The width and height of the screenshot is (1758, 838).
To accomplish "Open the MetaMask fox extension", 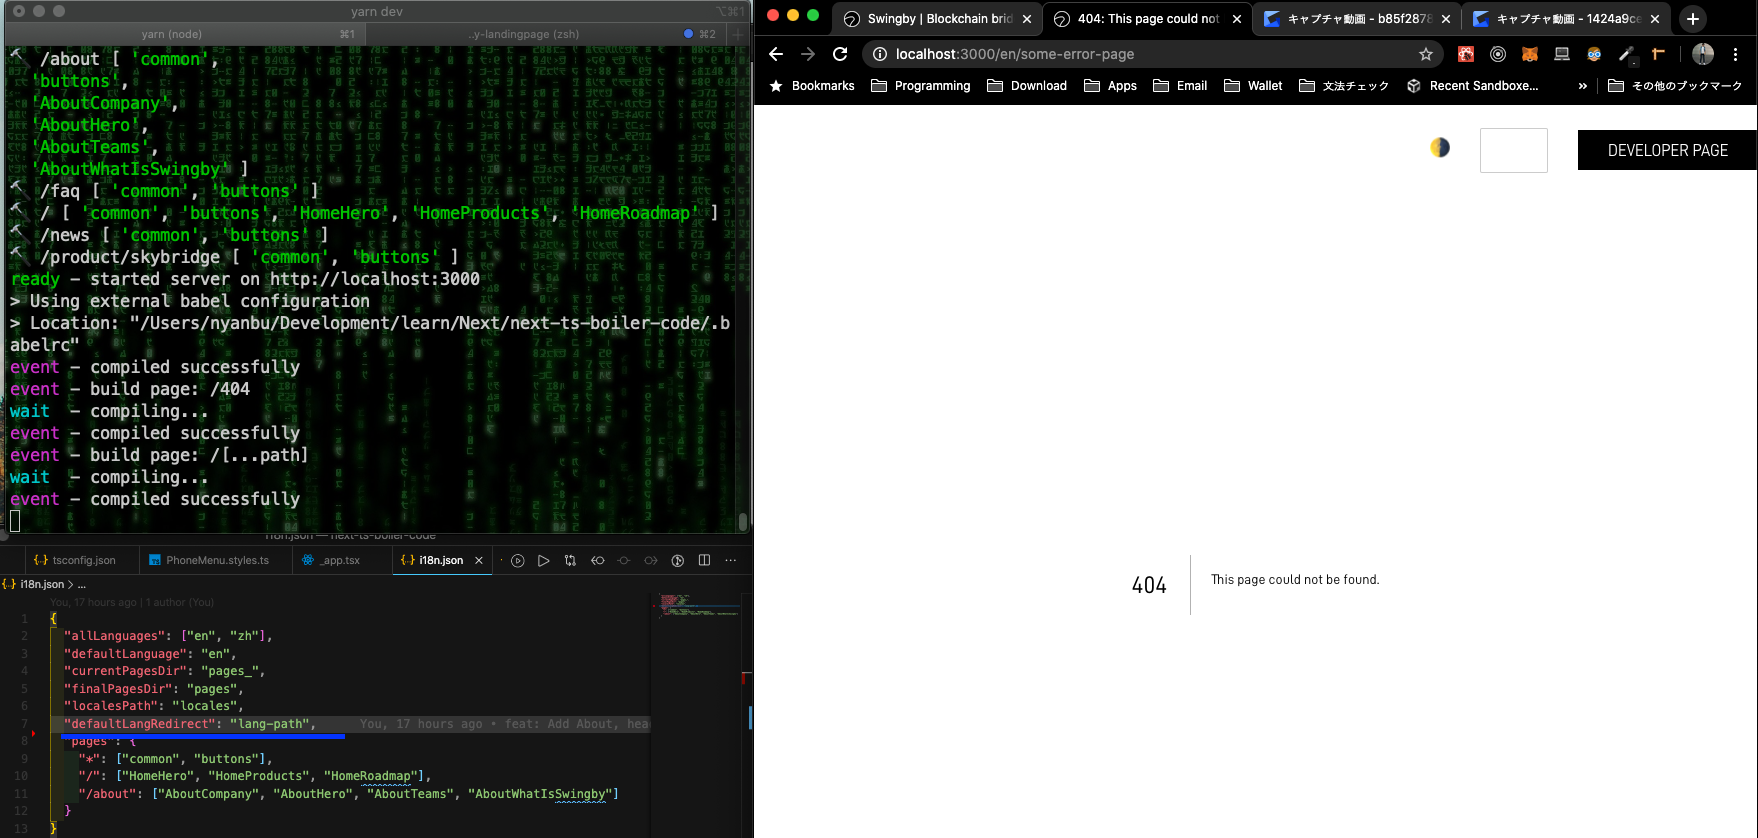I will pos(1530,54).
